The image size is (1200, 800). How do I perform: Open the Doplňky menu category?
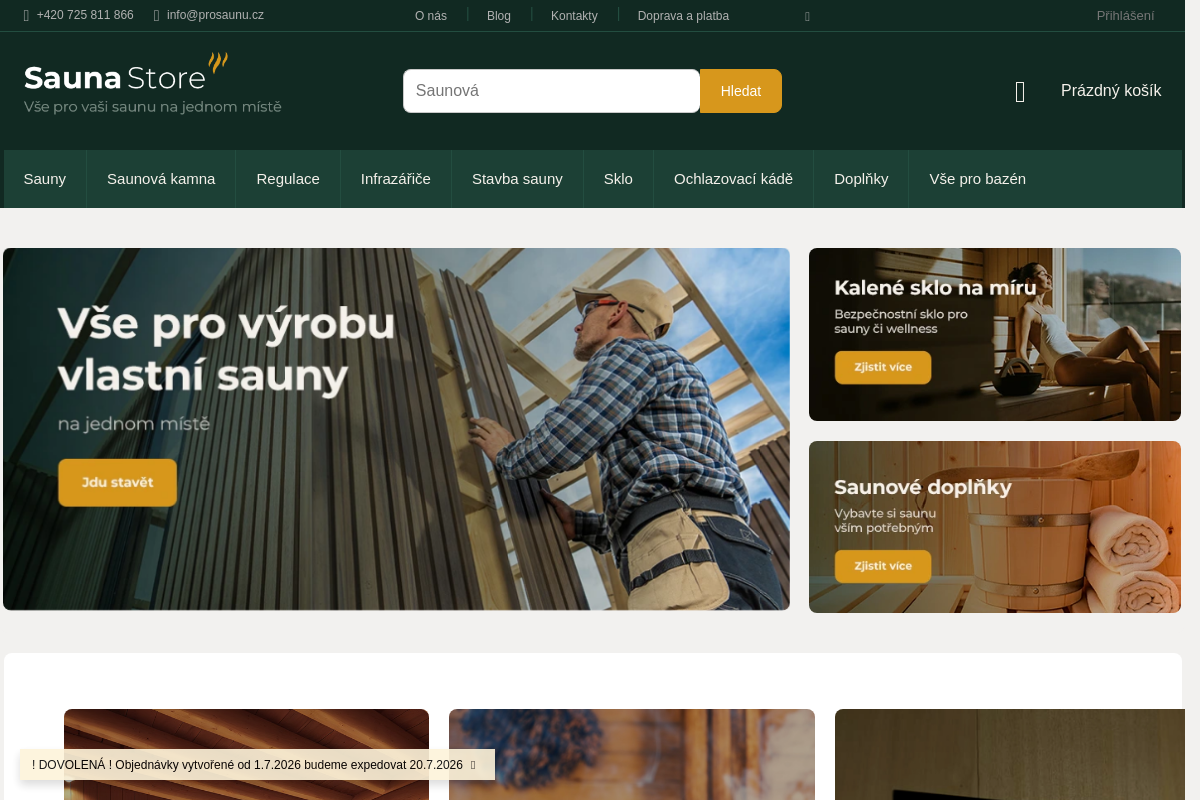pos(861,179)
